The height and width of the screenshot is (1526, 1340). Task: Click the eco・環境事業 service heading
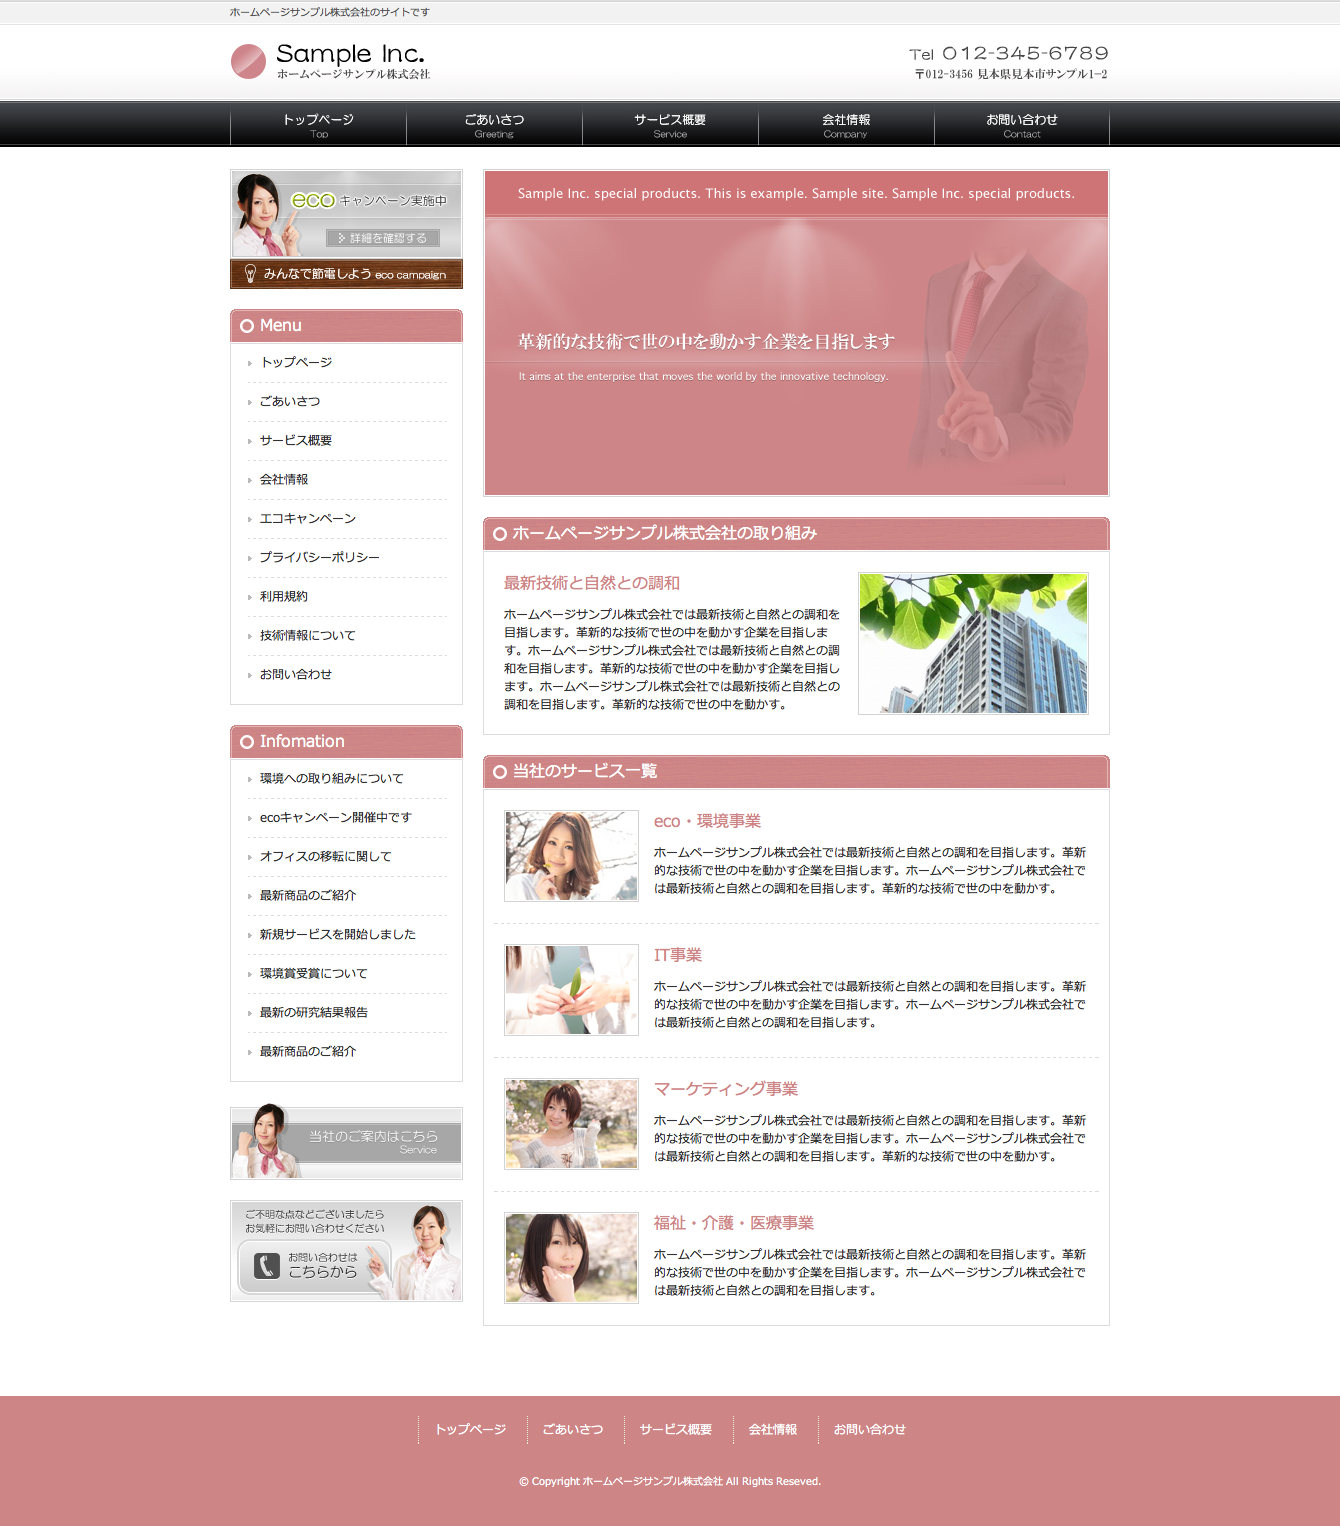[707, 821]
